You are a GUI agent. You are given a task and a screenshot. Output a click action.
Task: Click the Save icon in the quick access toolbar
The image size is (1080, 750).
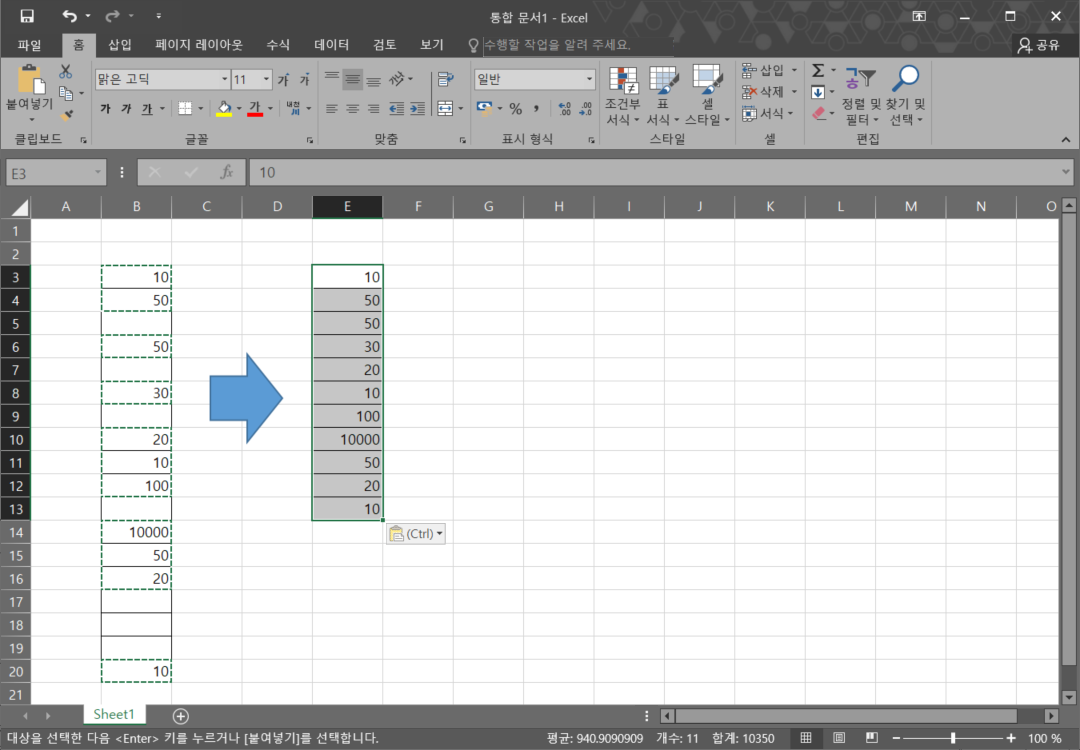27,16
